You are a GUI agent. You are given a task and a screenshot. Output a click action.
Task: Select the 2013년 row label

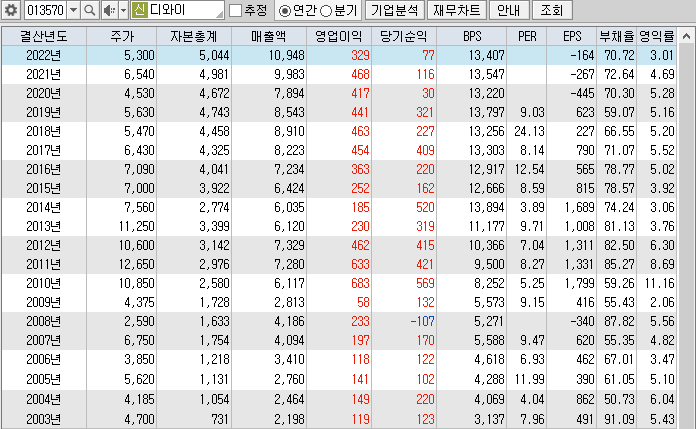click(x=44, y=226)
